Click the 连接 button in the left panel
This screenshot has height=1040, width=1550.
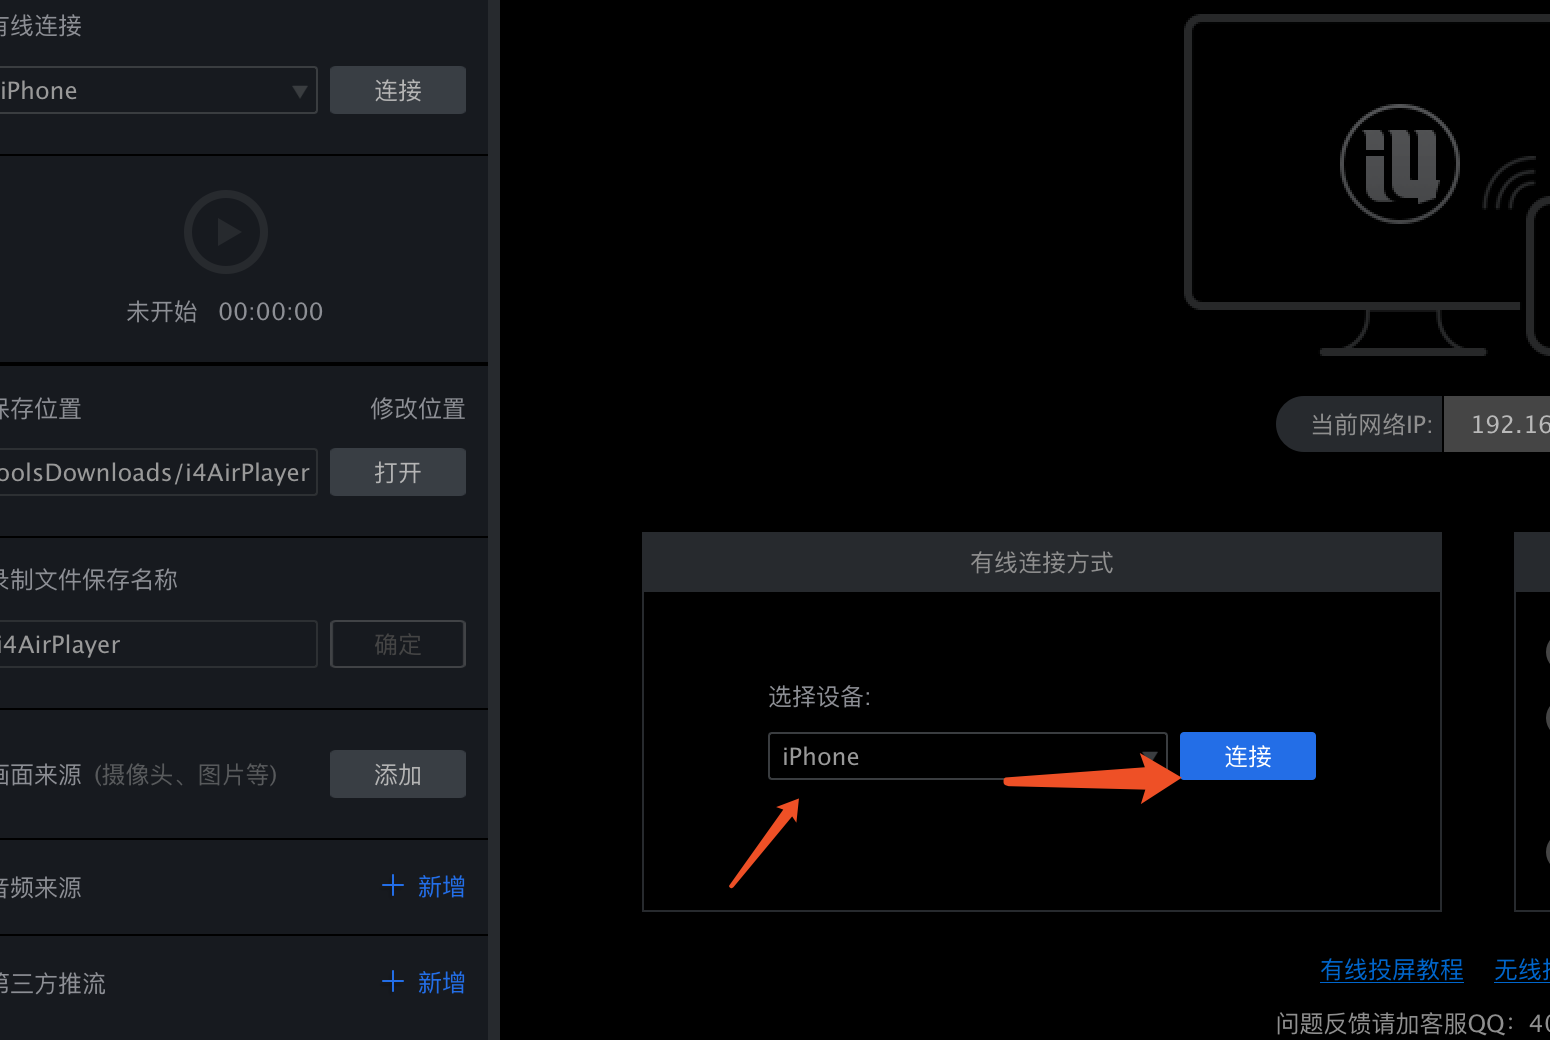pos(397,90)
